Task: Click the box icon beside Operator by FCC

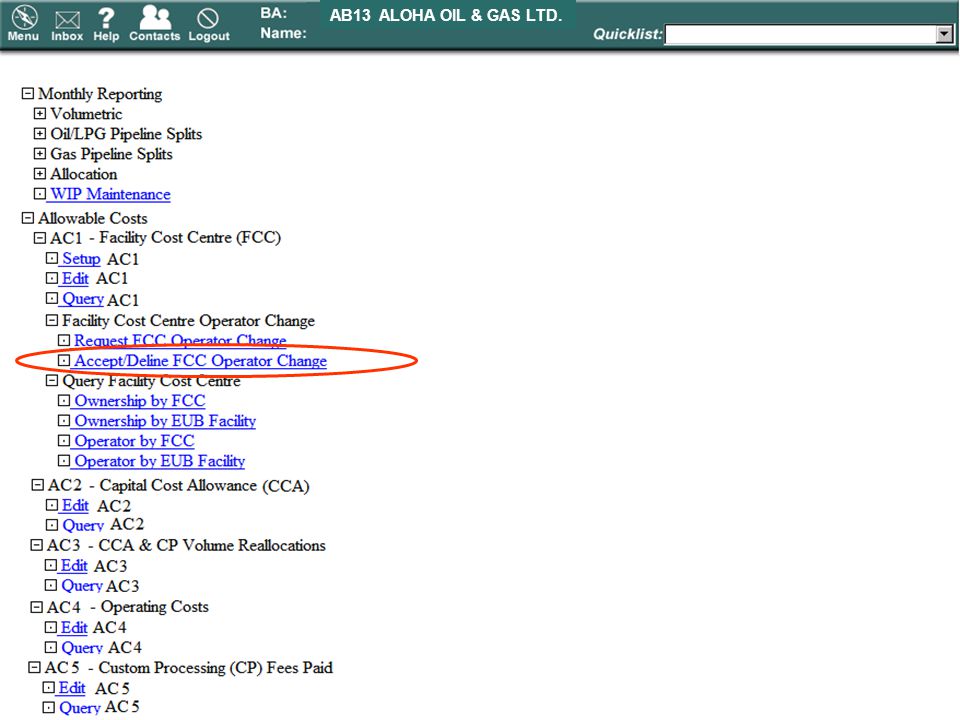Action: (64, 441)
